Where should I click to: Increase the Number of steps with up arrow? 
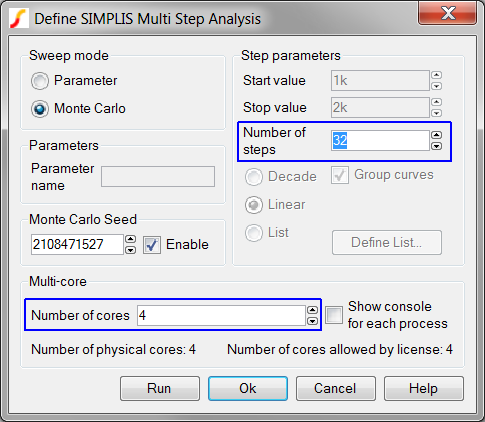[437, 135]
